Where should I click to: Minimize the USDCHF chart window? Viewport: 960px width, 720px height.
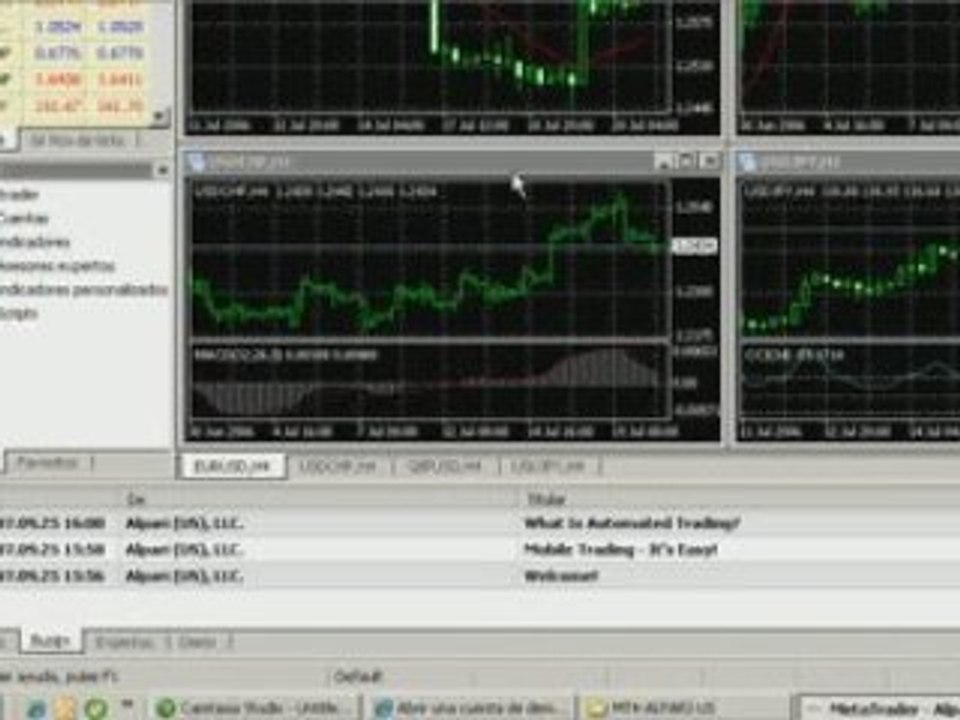pos(664,162)
